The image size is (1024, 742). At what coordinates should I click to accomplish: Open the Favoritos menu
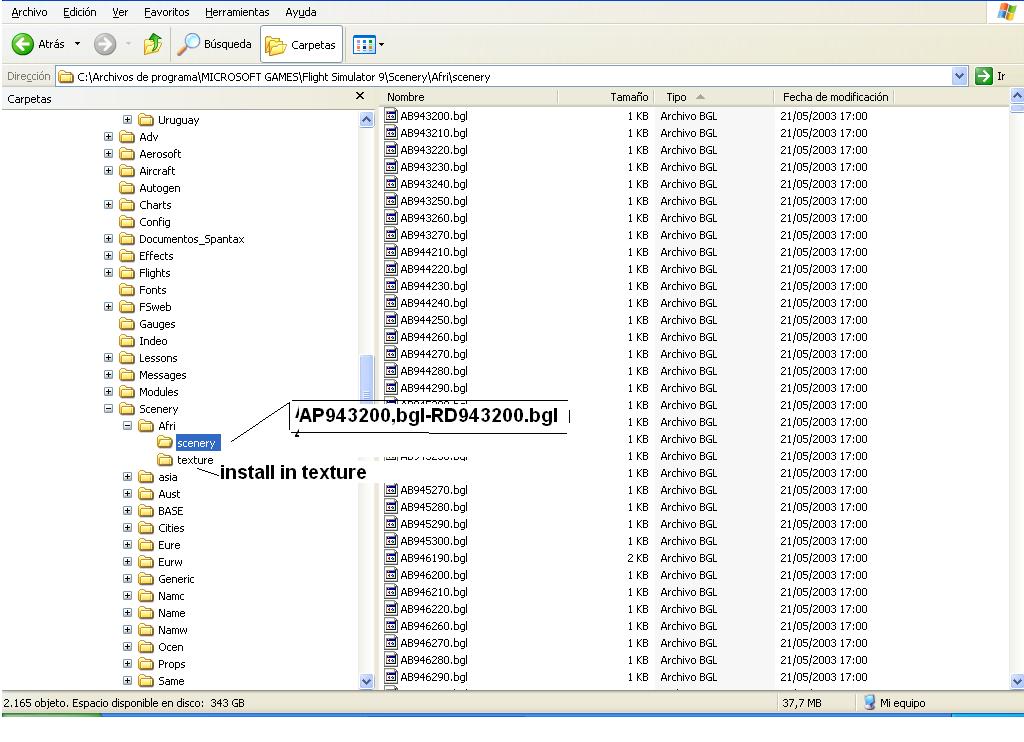point(167,12)
